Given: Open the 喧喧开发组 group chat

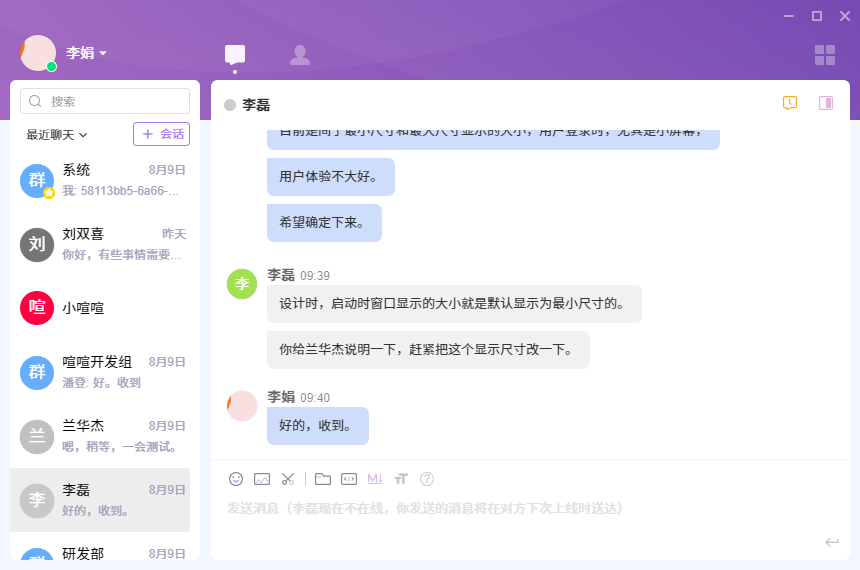Looking at the screenshot, I should [105, 372].
